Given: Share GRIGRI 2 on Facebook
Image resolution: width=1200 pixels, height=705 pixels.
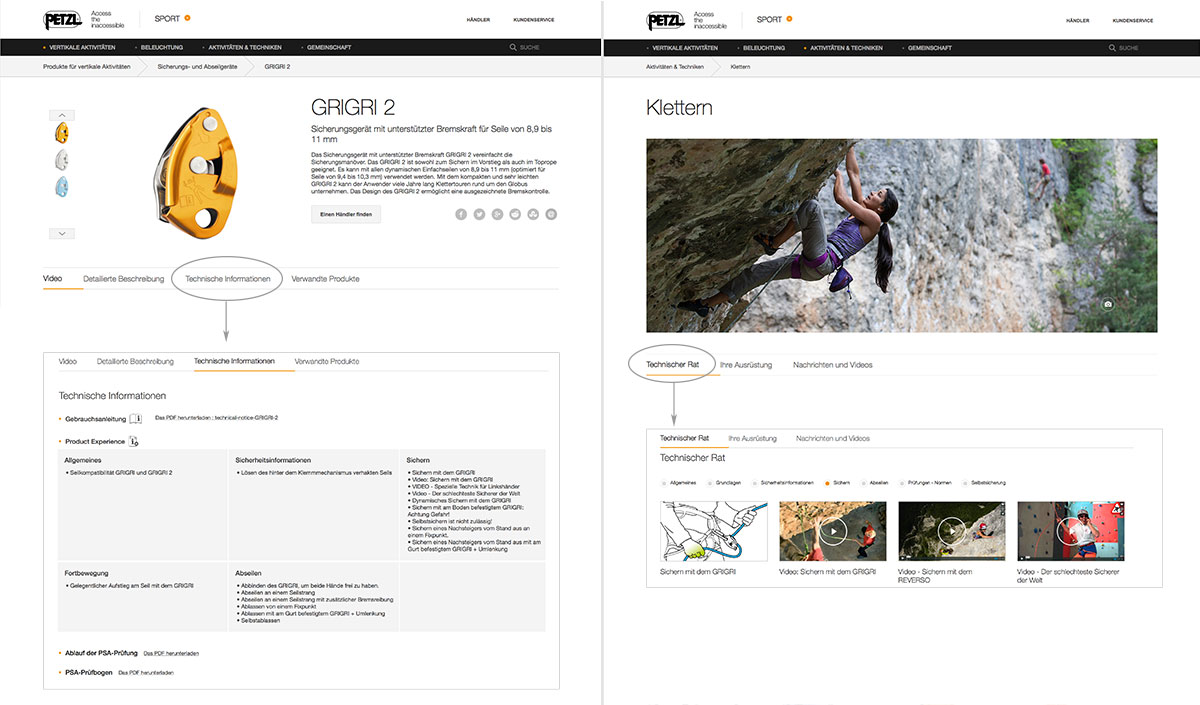Looking at the screenshot, I should click(x=461, y=214).
